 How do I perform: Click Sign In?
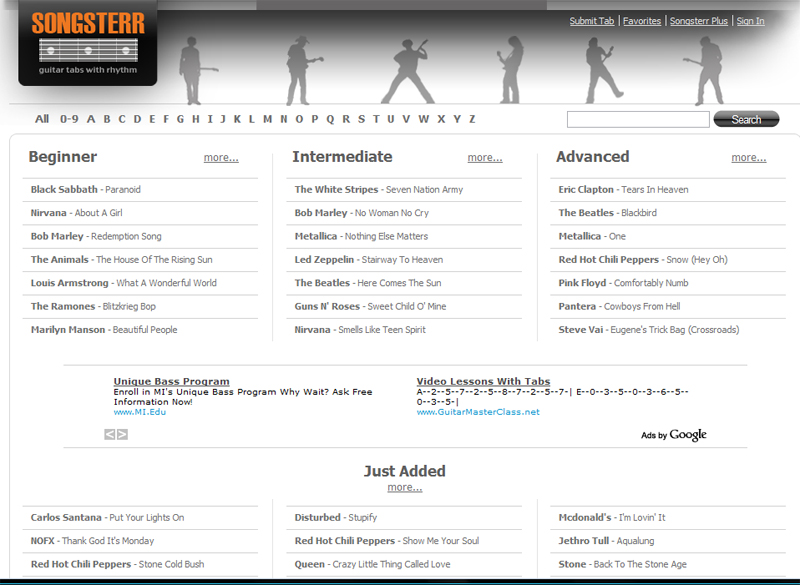[x=751, y=21]
